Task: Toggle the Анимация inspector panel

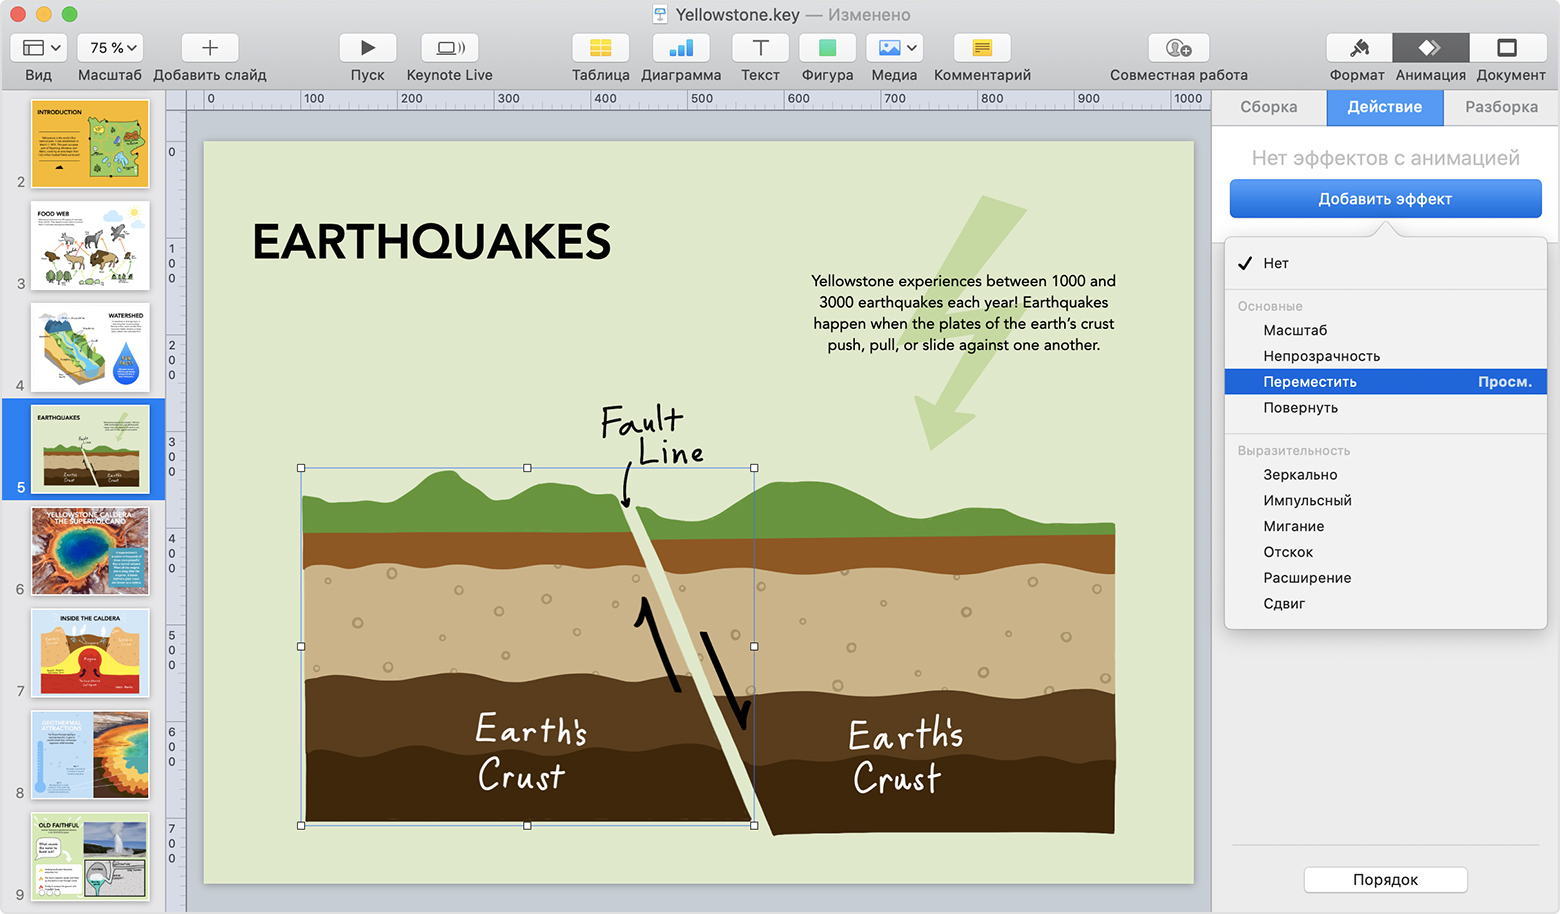Action: click(x=1430, y=48)
